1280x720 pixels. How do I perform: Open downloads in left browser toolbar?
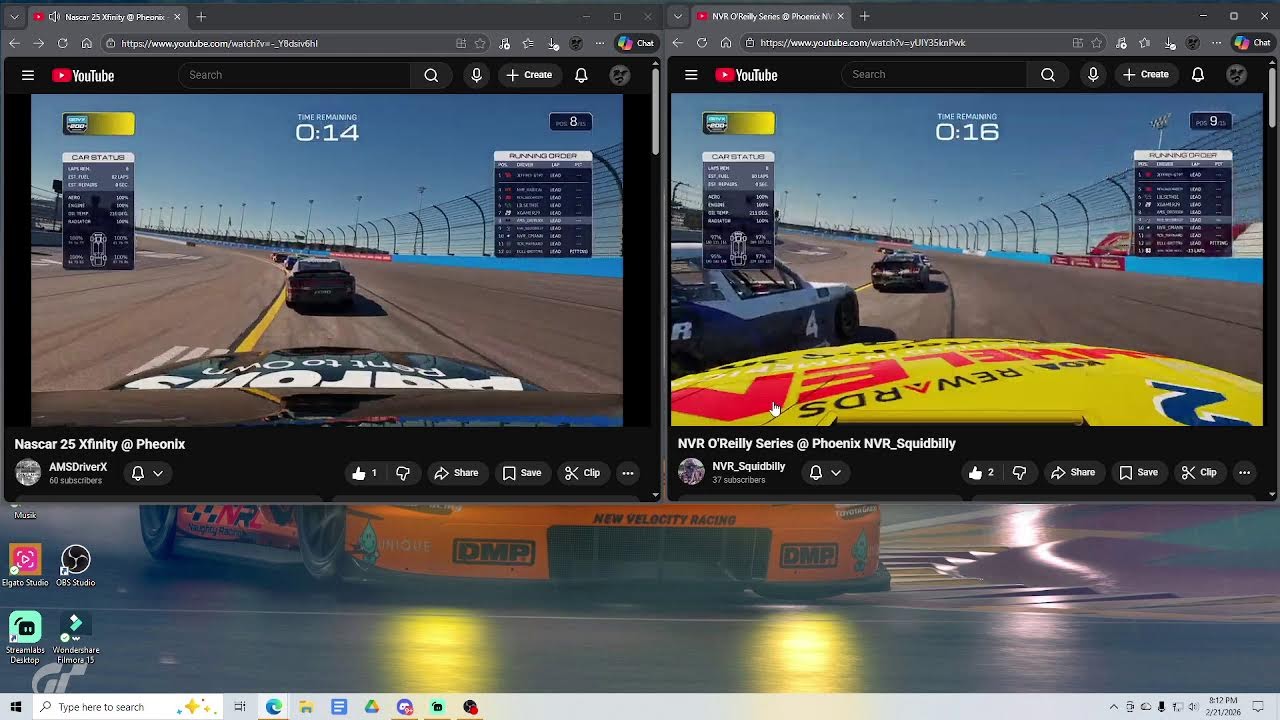pyautogui.click(x=553, y=43)
